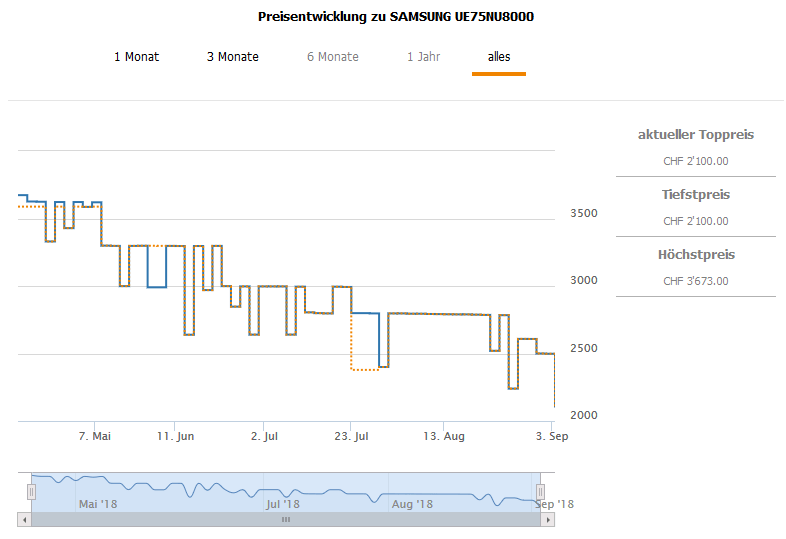786x539 pixels.
Task: Click the '7. Mai' x-axis date label
Action: tap(94, 436)
